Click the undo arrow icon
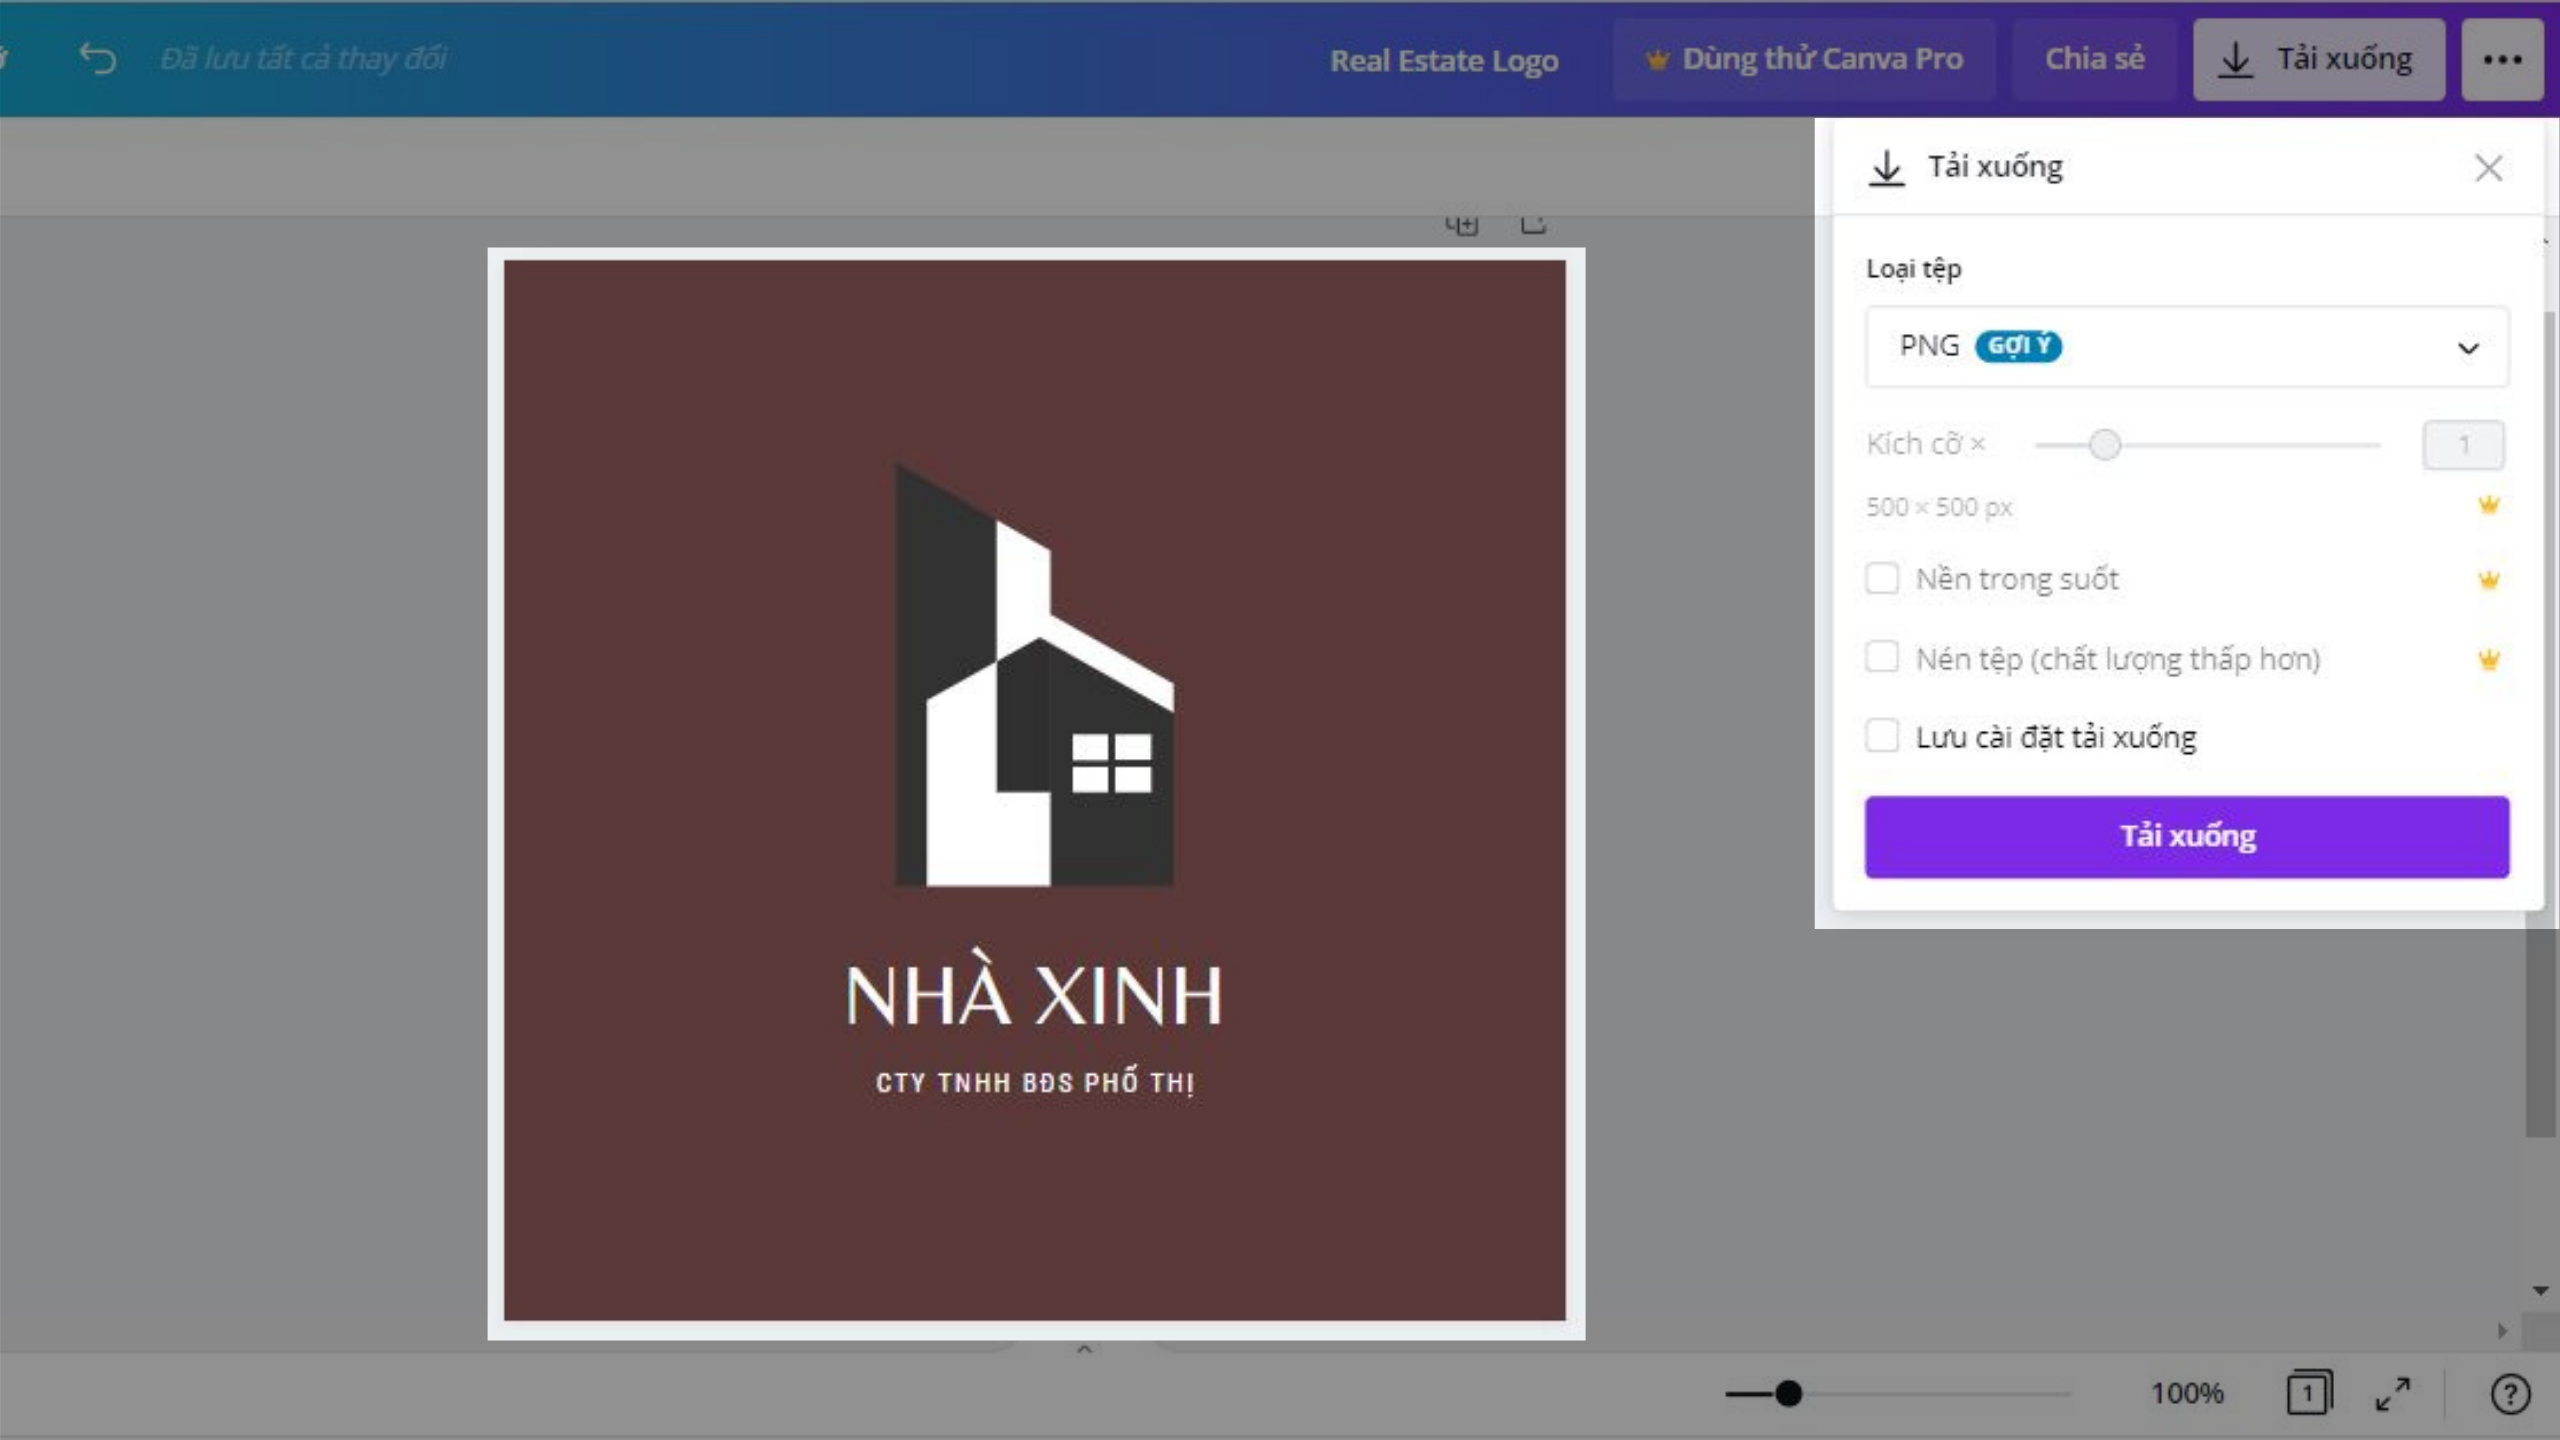The image size is (2560, 1440). 98,59
